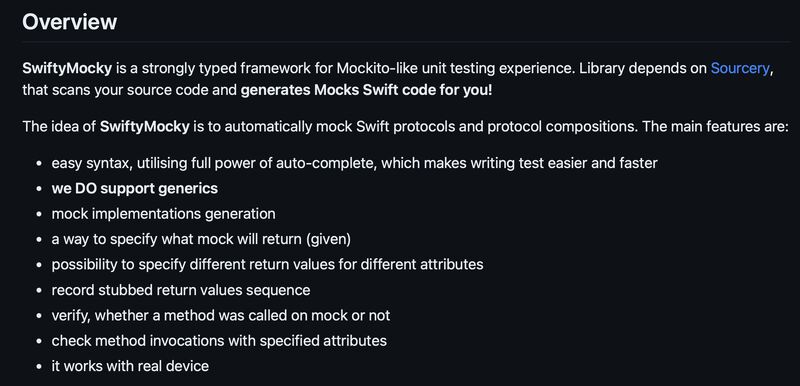
Task: Open the Sourcery link
Action: click(x=739, y=68)
